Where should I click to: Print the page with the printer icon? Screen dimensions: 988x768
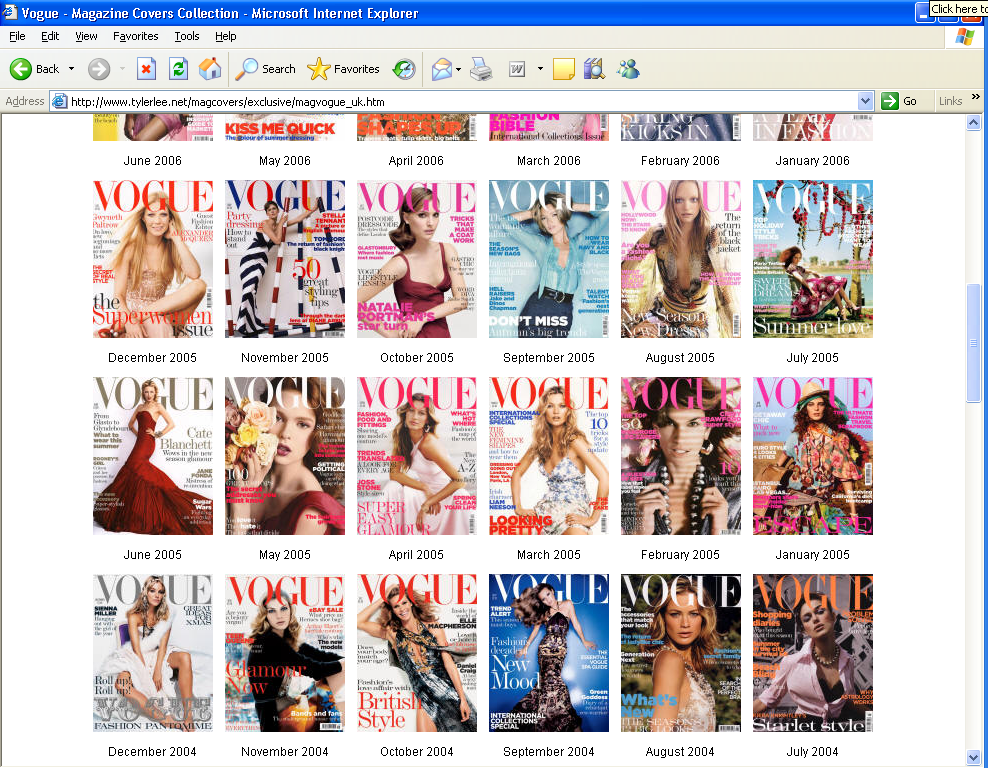tap(481, 69)
